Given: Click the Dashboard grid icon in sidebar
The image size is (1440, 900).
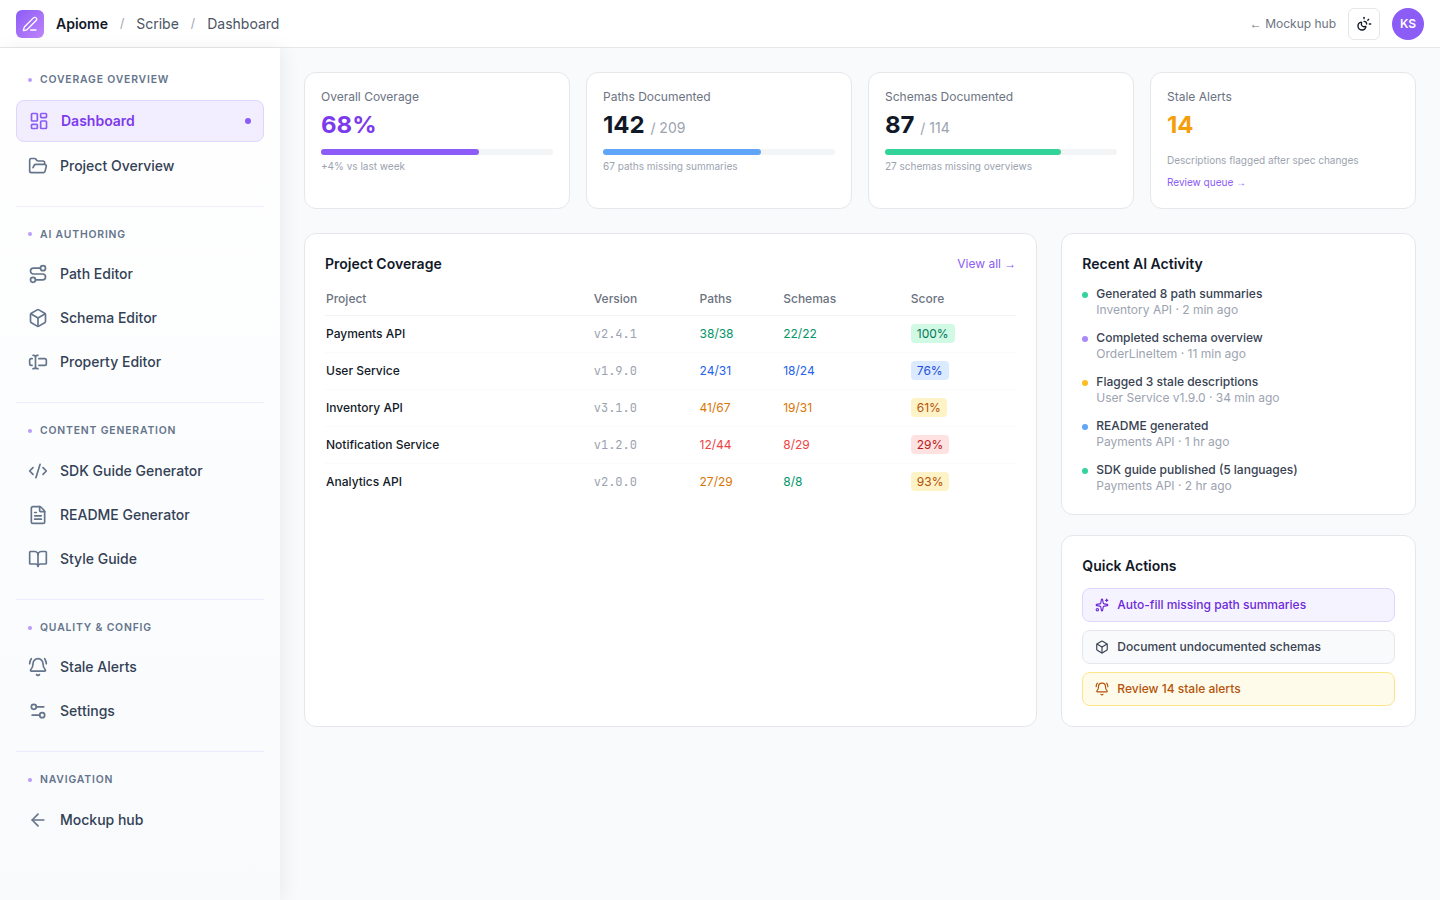Looking at the screenshot, I should [39, 121].
